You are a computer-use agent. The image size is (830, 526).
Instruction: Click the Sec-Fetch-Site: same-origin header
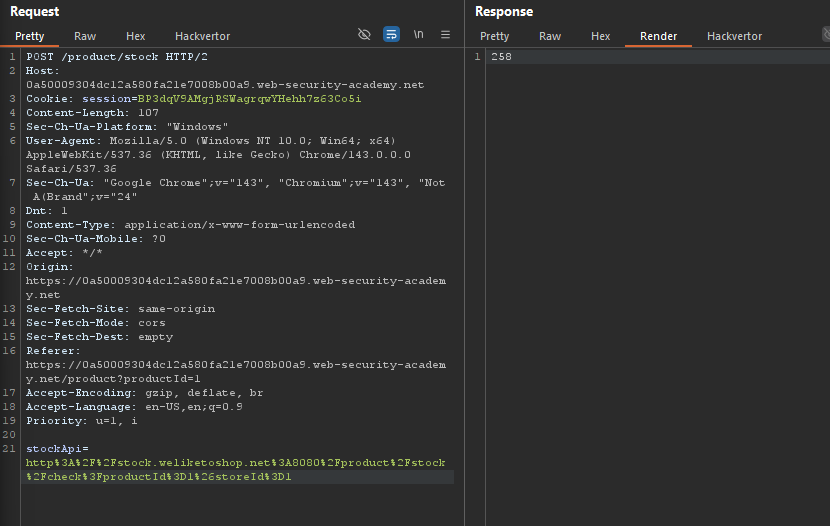click(121, 309)
